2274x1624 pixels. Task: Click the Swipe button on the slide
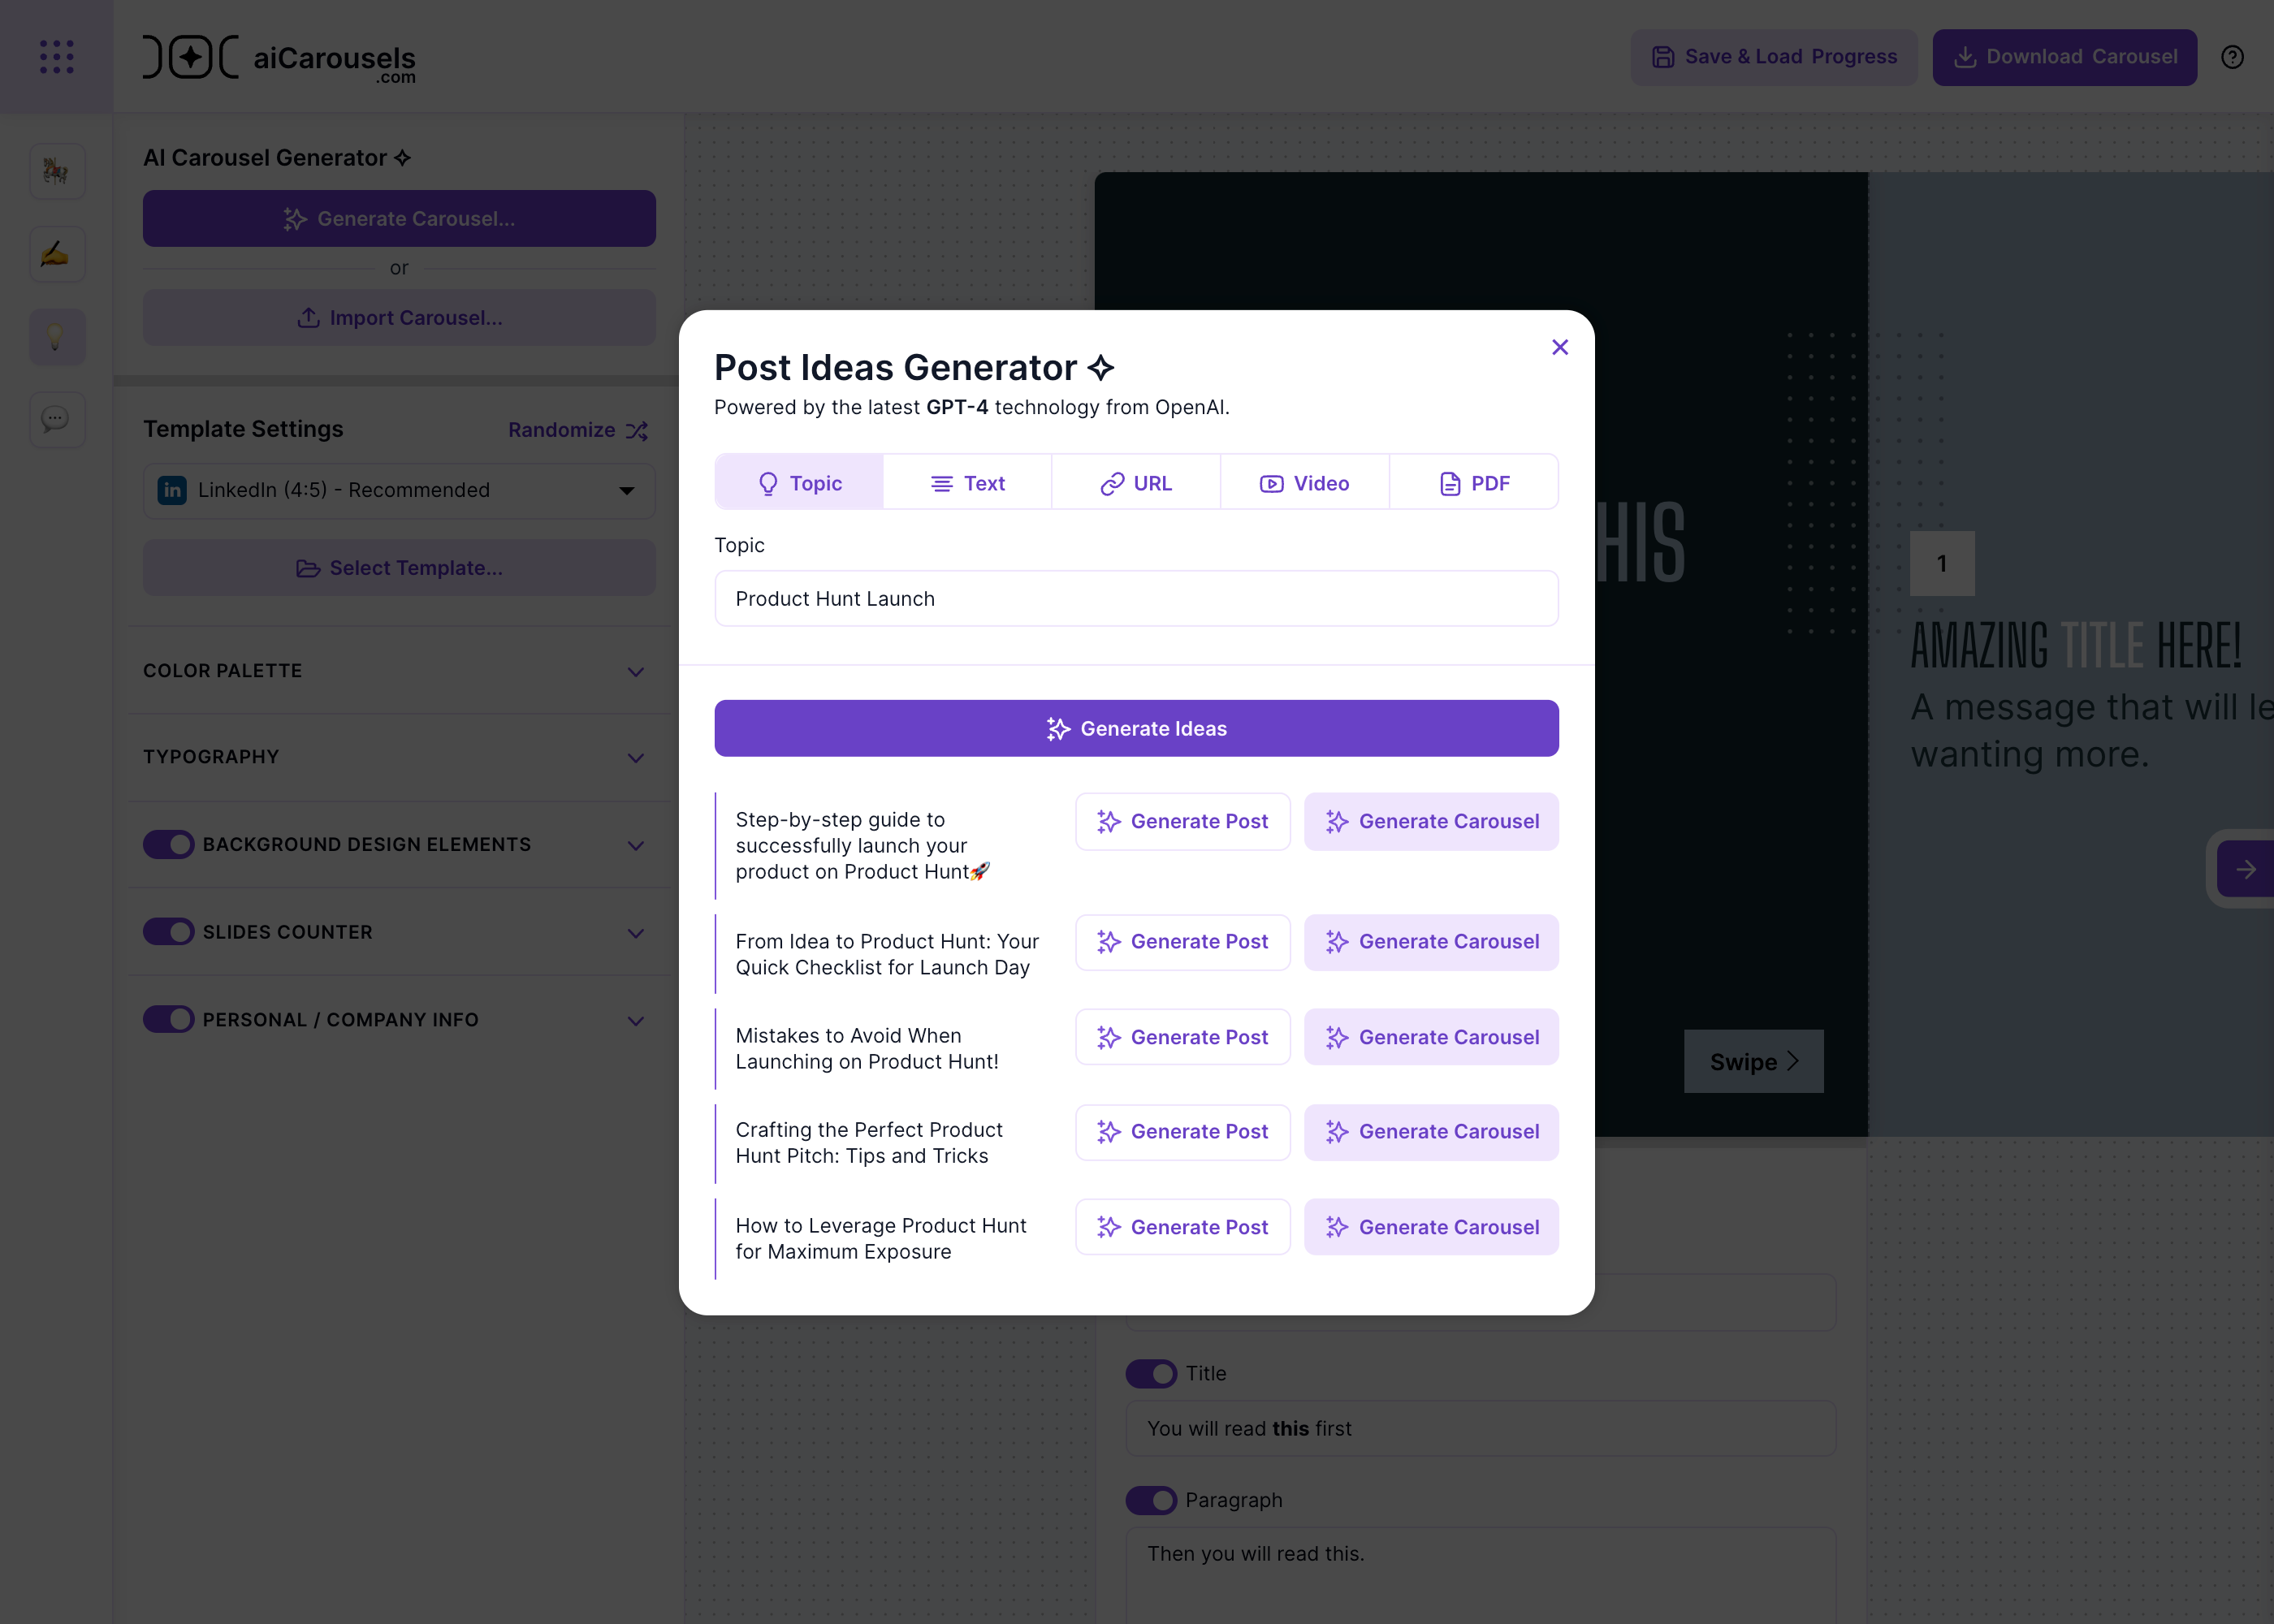(1753, 1061)
